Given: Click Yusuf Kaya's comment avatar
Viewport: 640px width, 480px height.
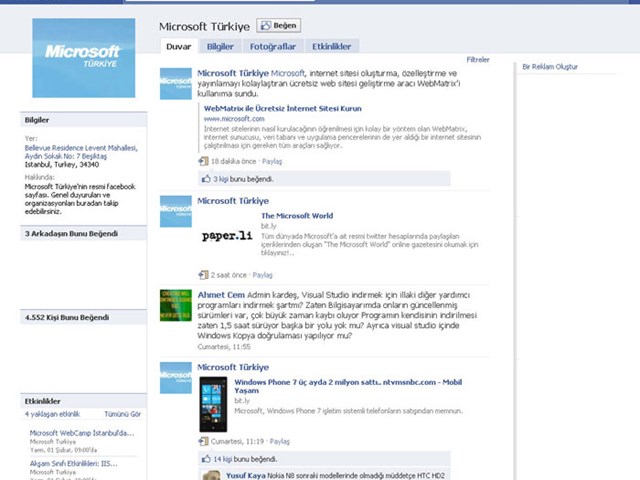Looking at the screenshot, I should [211, 475].
